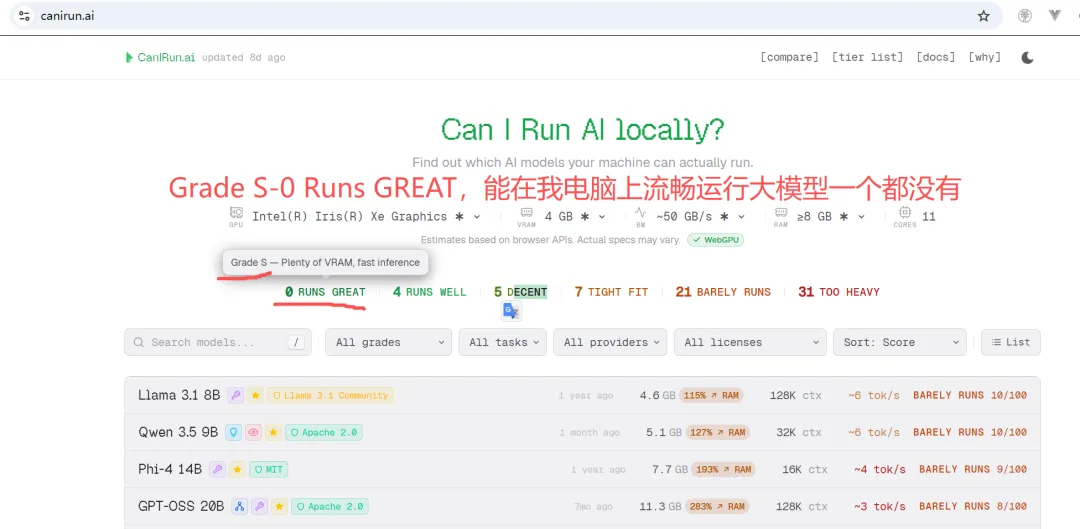
Task: Open the All tasks dropdown
Action: [503, 342]
